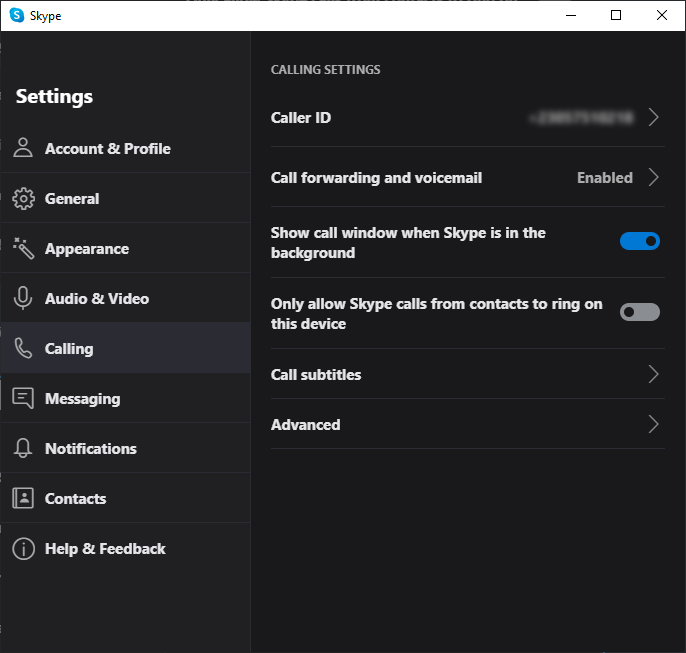Screen dimensions: 686x653
Task: Enable only allow calls from contacts toggle
Action: coord(640,312)
